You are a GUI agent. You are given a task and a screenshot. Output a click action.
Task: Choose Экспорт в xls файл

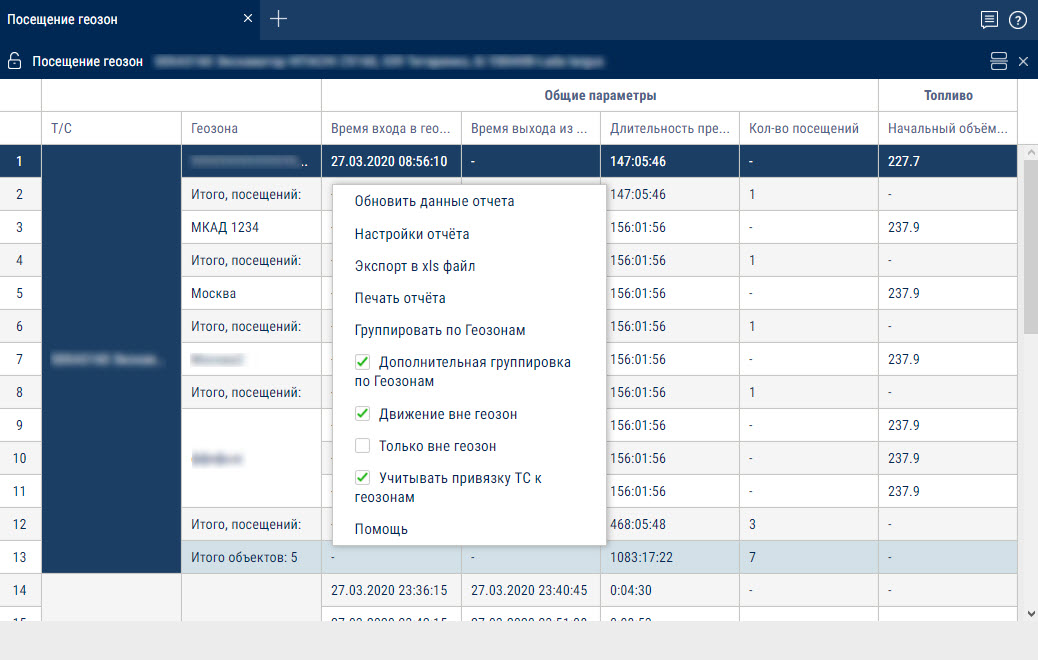coord(415,266)
